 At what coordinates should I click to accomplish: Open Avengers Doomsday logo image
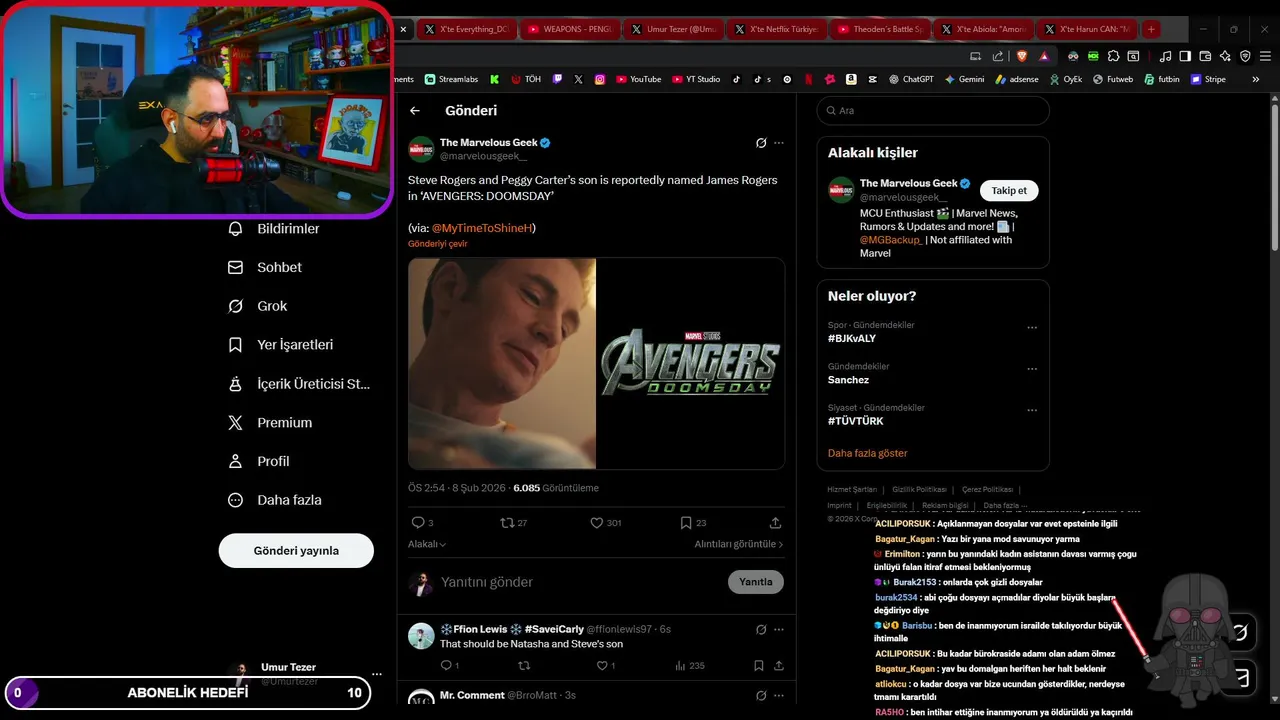click(691, 364)
